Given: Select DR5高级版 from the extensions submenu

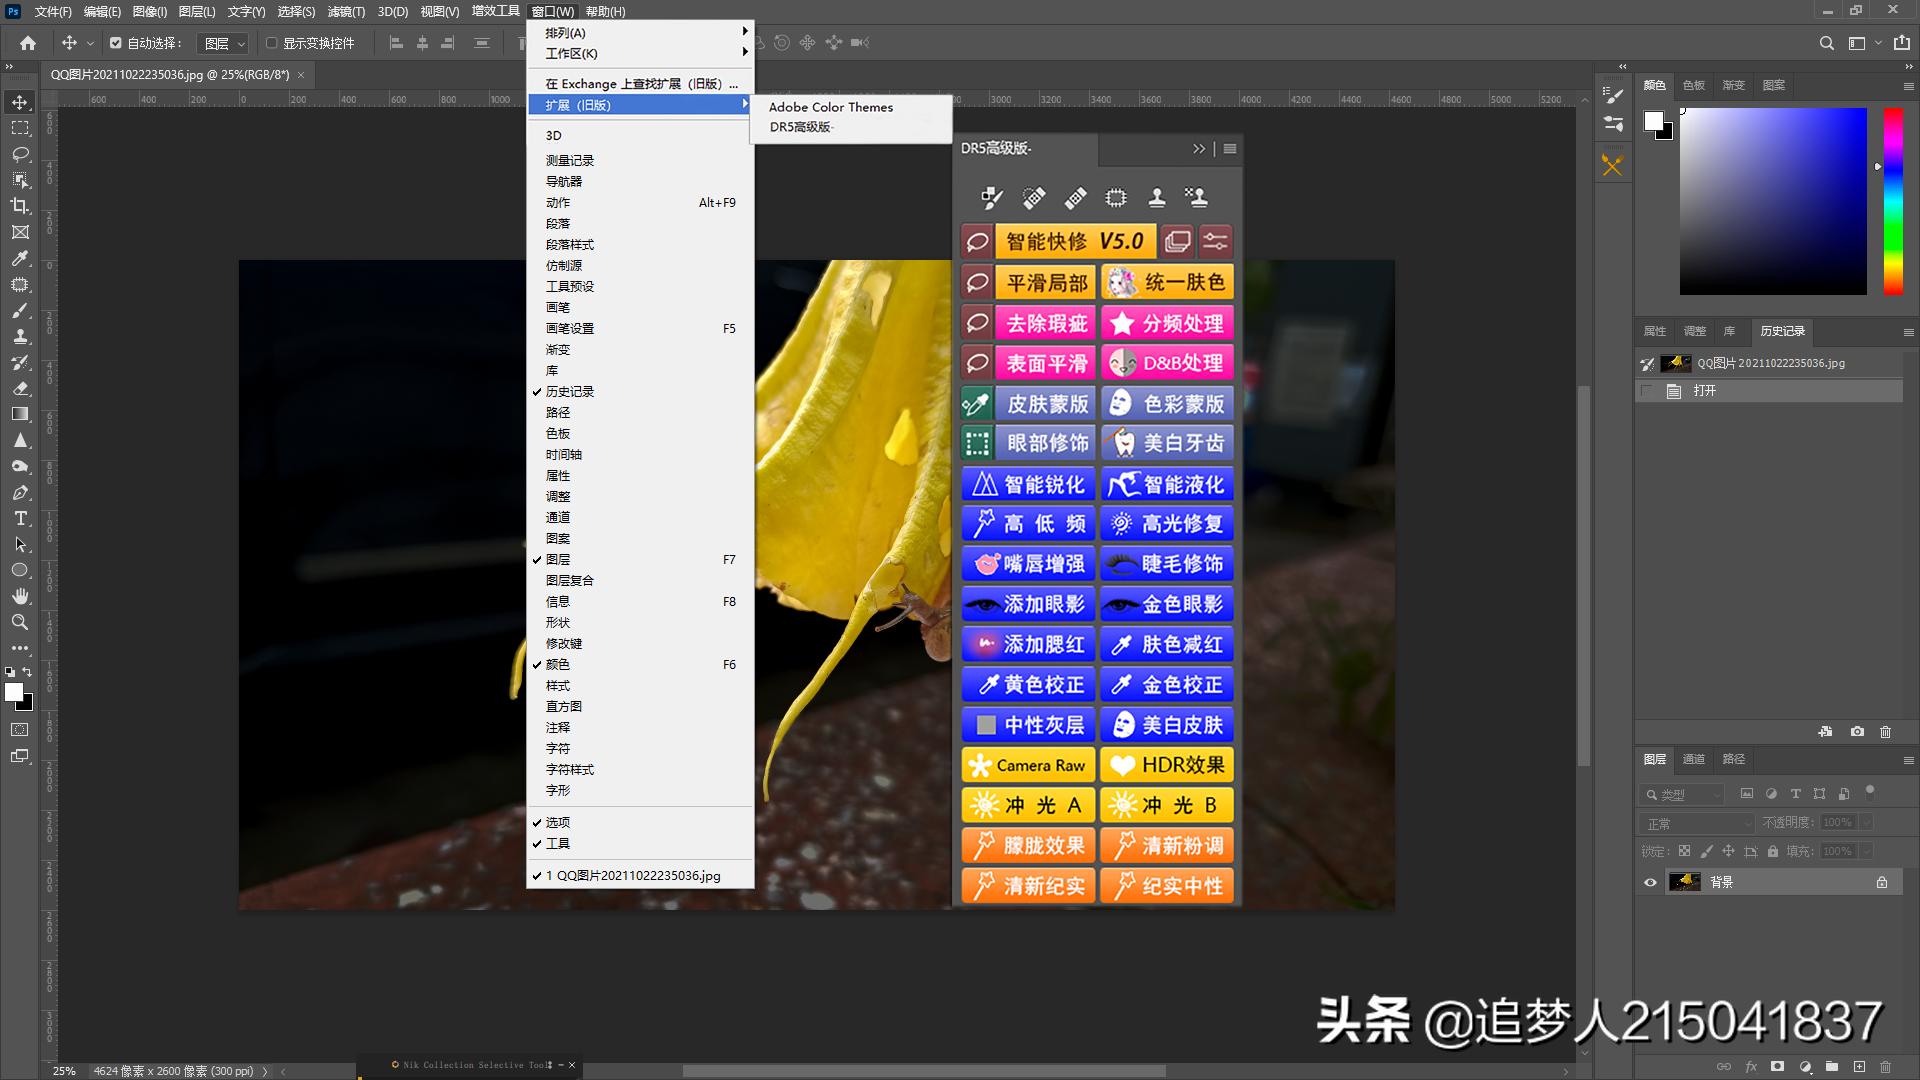Looking at the screenshot, I should pyautogui.click(x=800, y=127).
